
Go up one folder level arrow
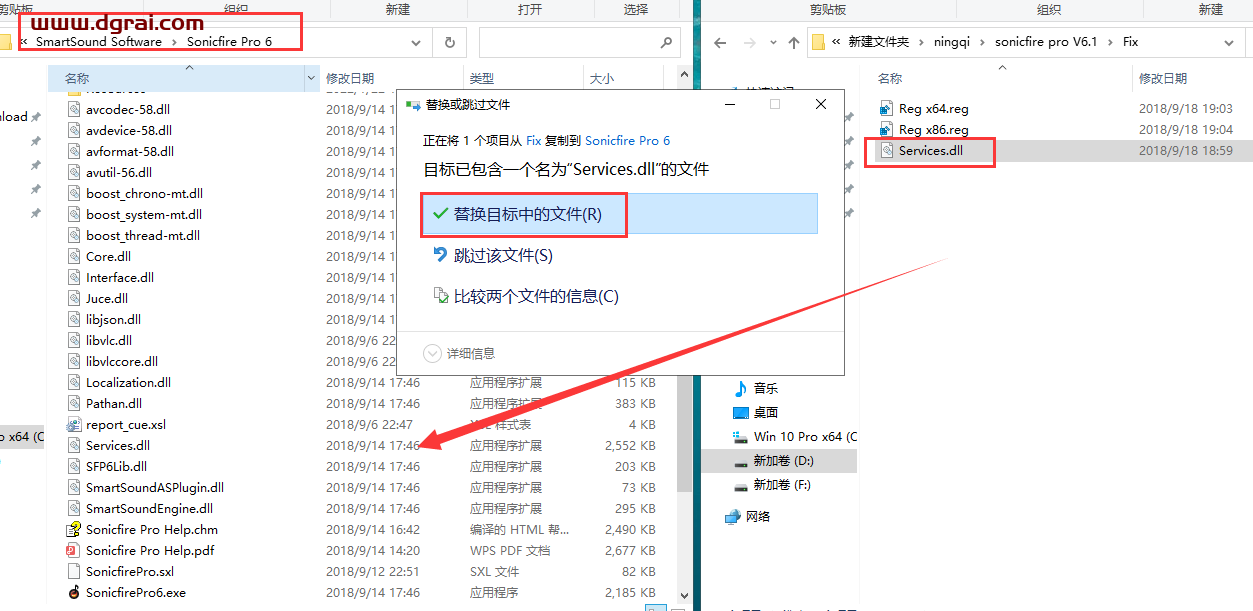(792, 42)
